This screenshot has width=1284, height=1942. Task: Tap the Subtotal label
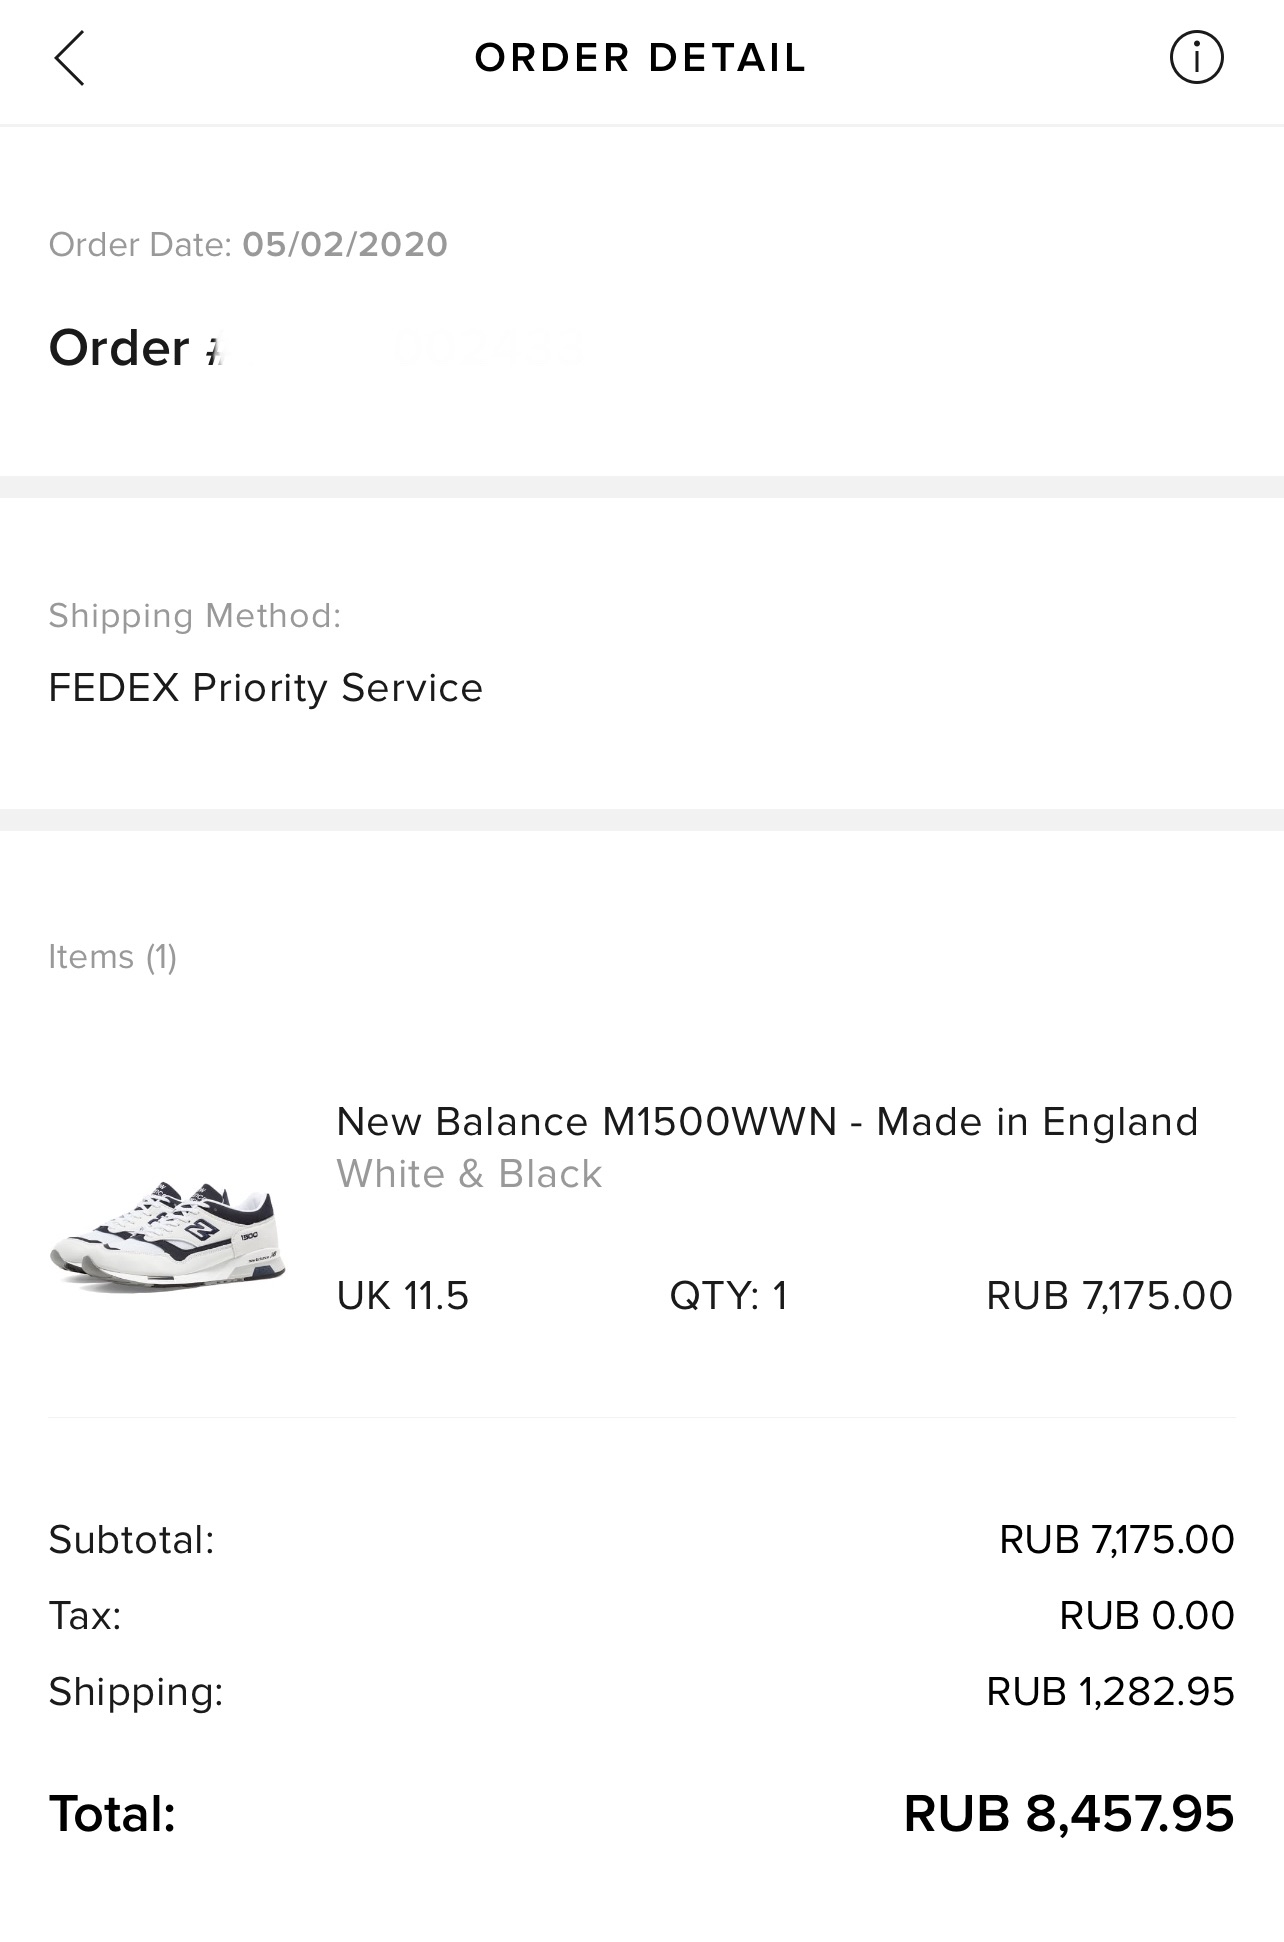131,1540
